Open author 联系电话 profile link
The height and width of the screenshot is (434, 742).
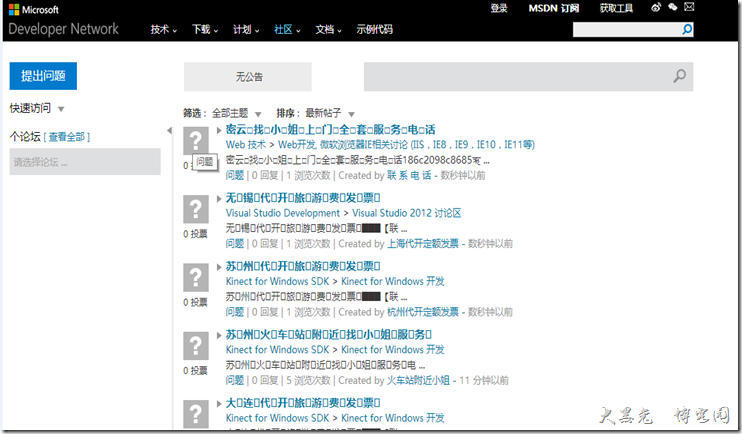point(409,176)
